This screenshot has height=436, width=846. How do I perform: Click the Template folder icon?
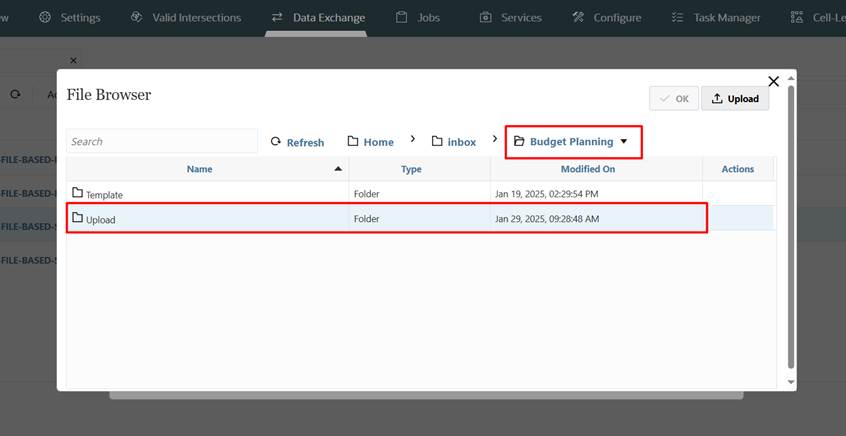click(x=78, y=193)
